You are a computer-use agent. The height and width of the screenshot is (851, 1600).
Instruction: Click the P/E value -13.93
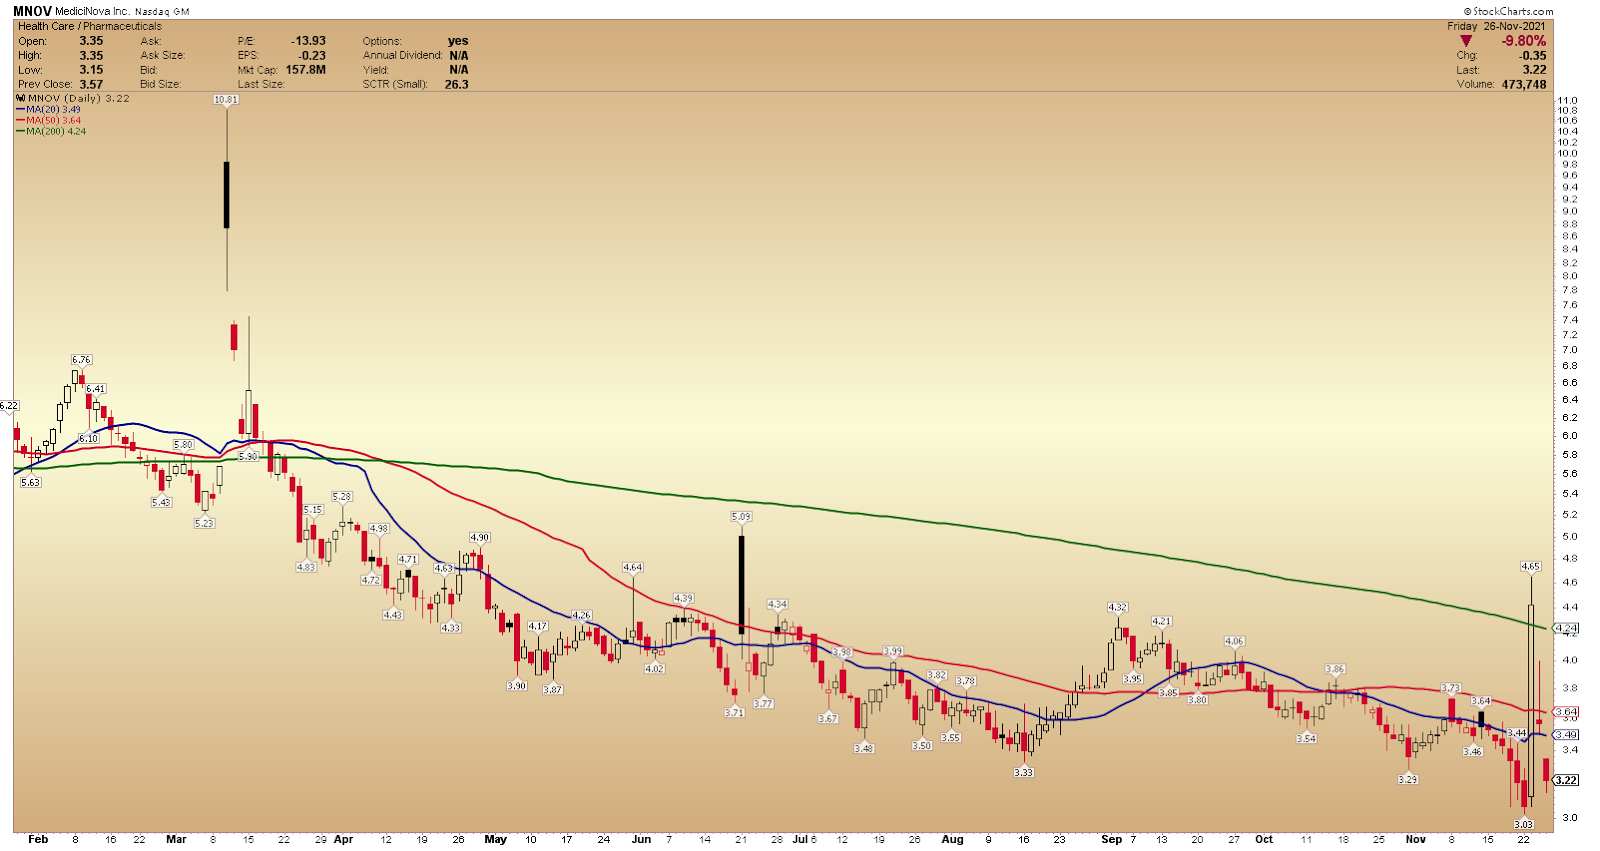pyautogui.click(x=308, y=41)
